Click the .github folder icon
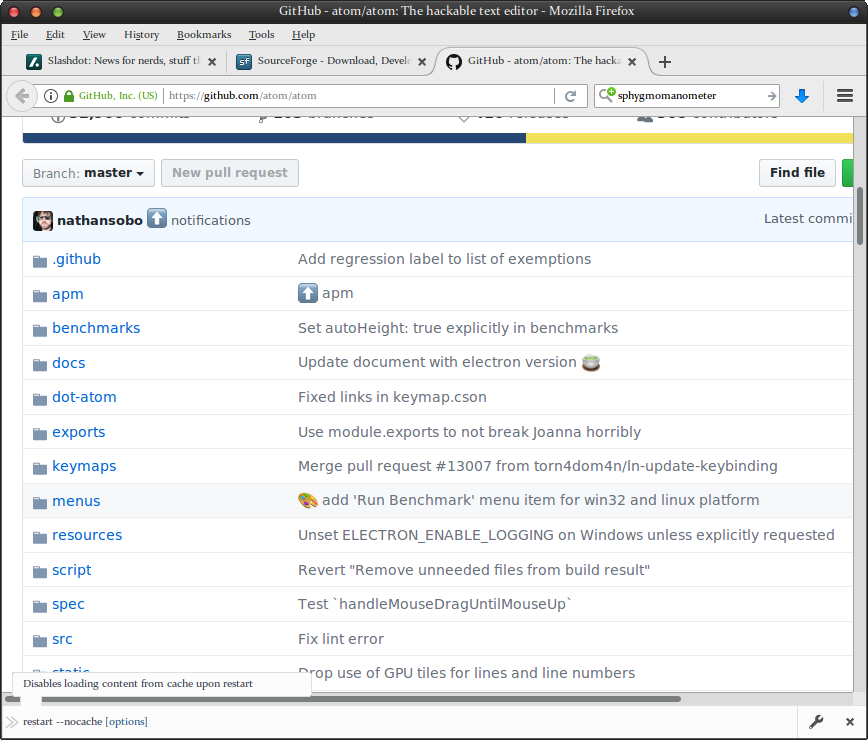868x740 pixels. point(39,261)
